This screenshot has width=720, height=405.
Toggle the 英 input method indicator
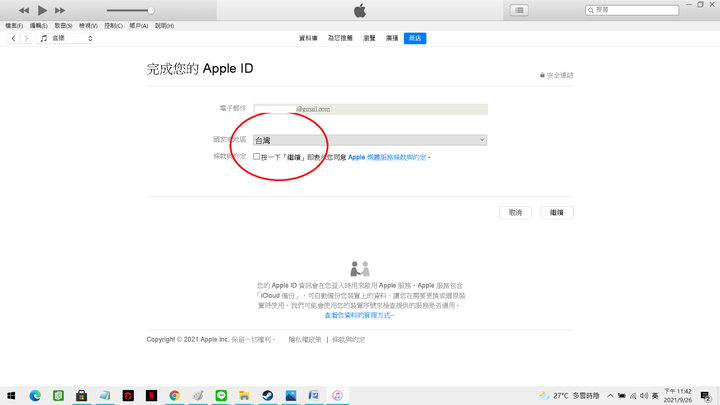pos(655,395)
